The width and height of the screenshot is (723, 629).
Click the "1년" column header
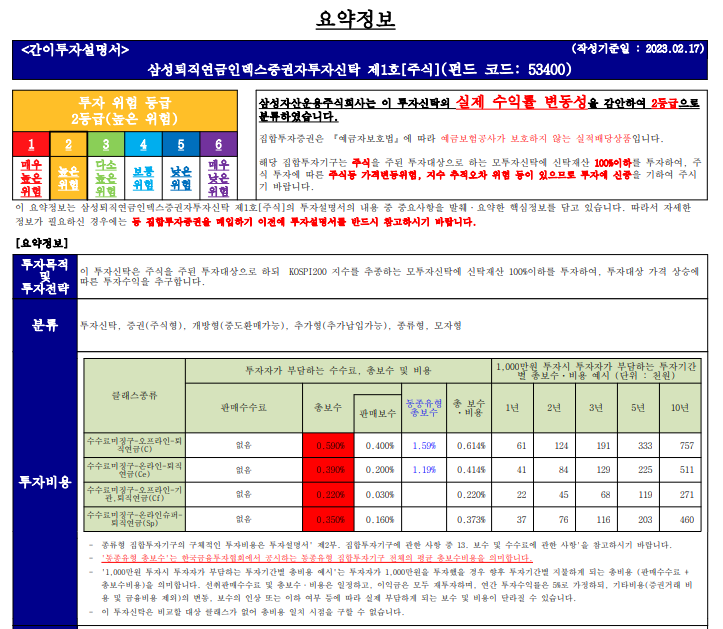coord(512,408)
